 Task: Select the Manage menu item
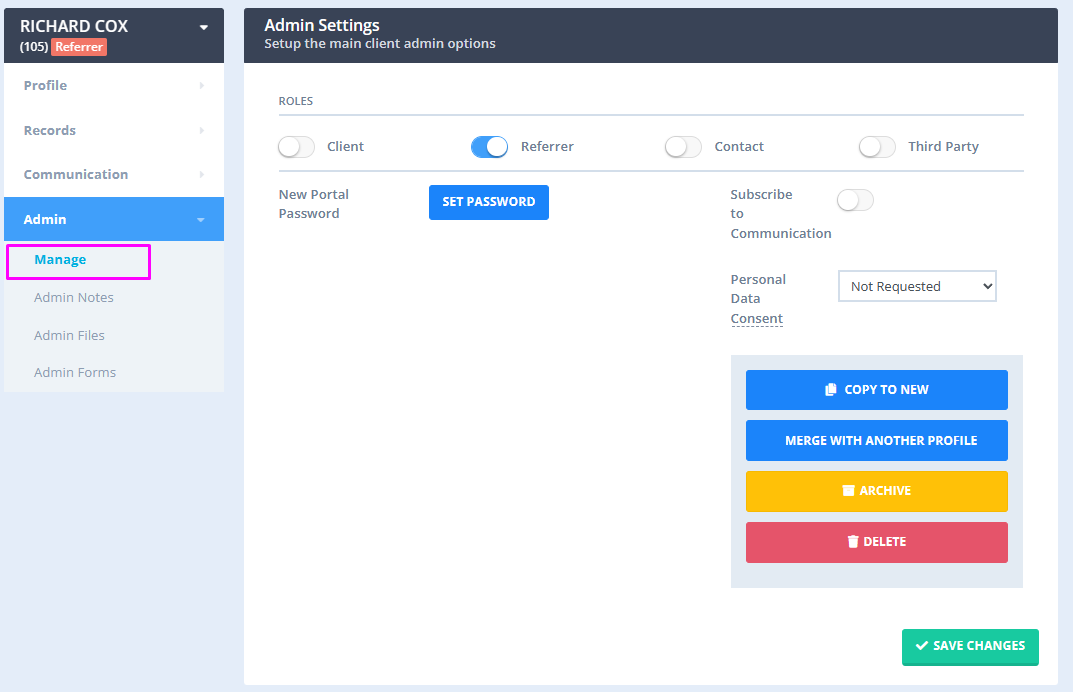pyautogui.click(x=60, y=259)
